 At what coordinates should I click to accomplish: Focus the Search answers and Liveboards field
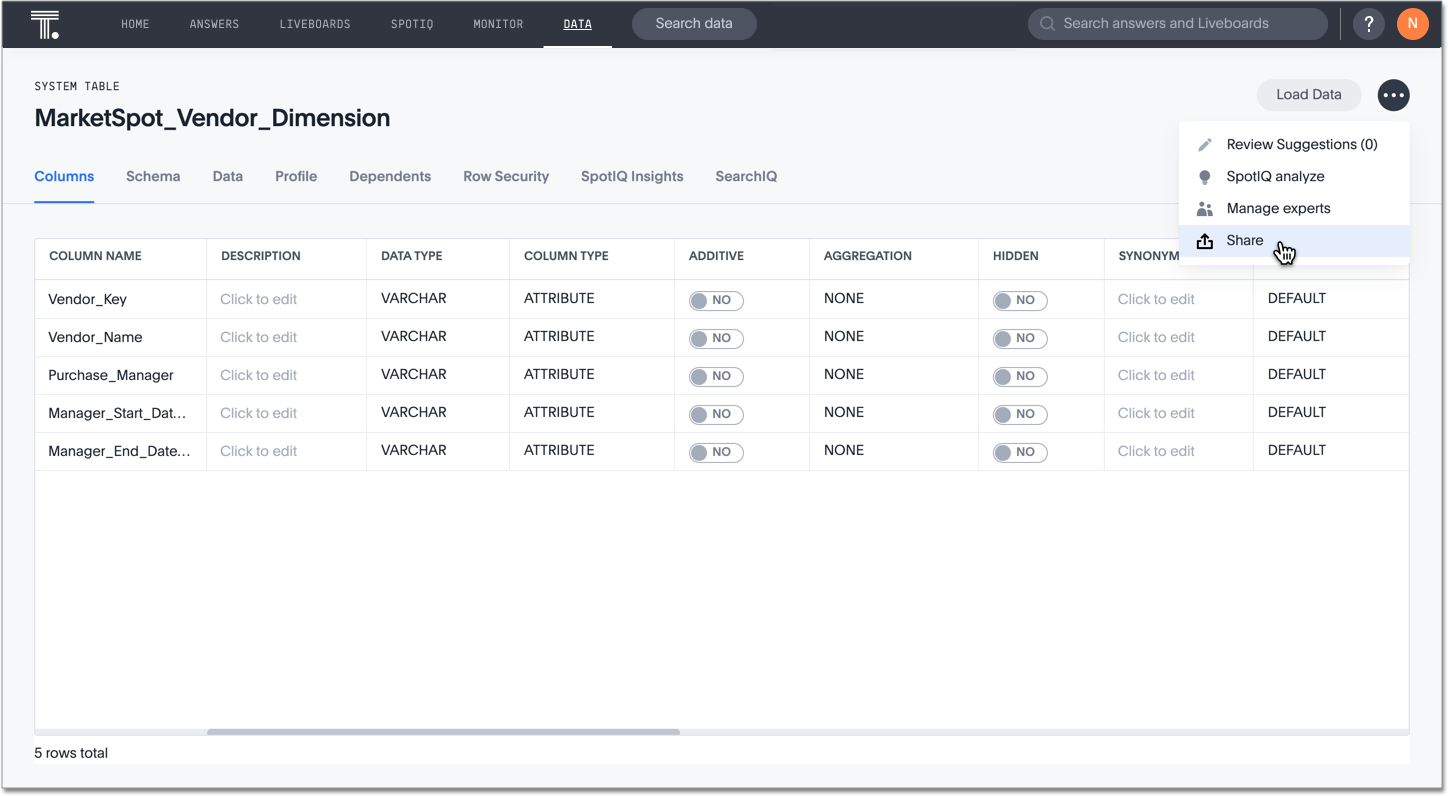pyautogui.click(x=1180, y=24)
